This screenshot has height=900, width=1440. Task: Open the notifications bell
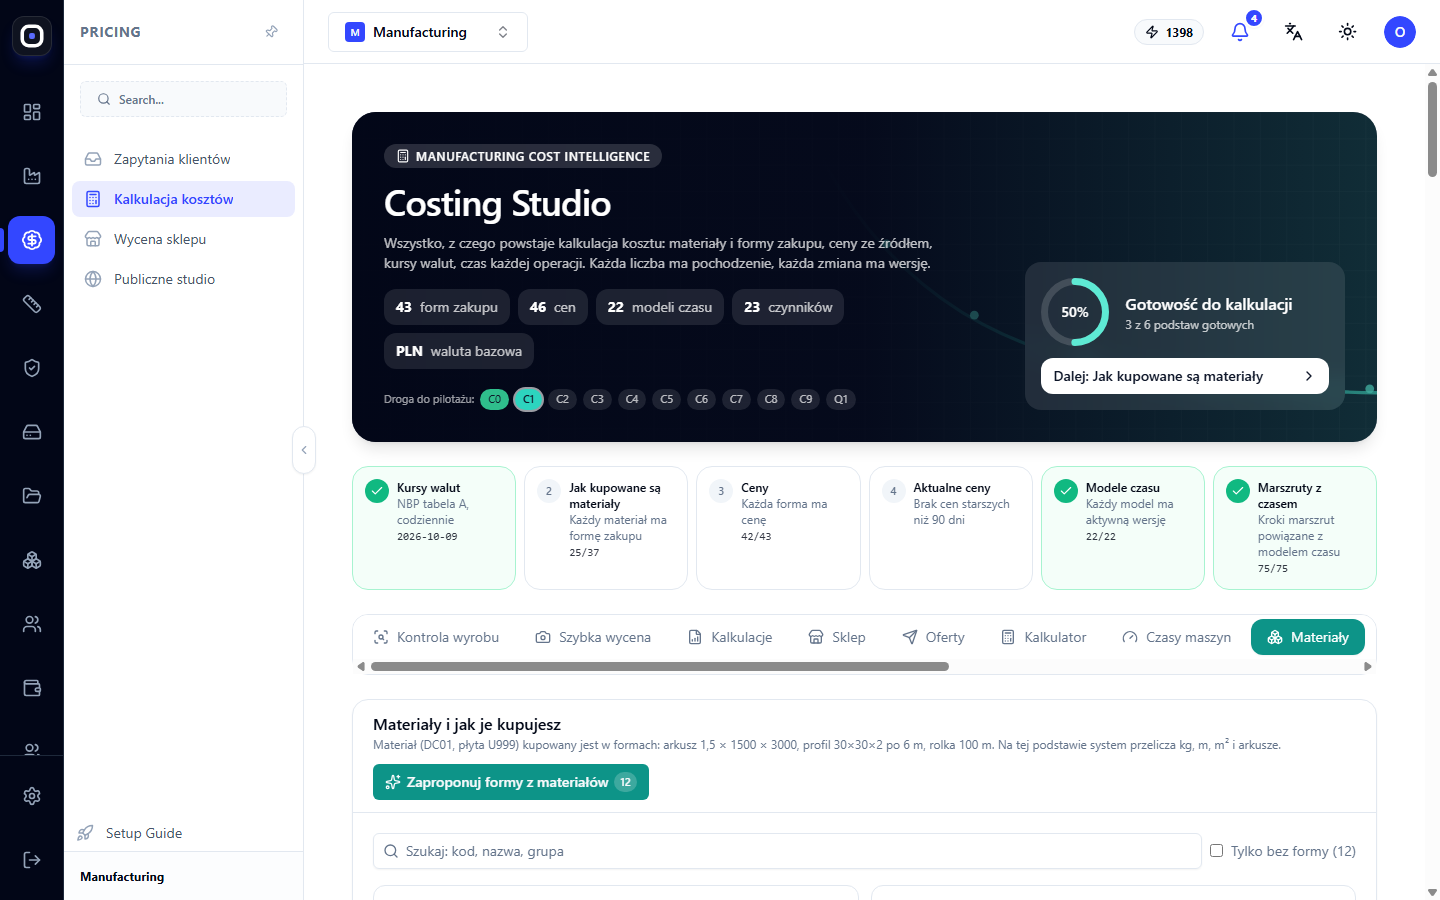click(1240, 32)
